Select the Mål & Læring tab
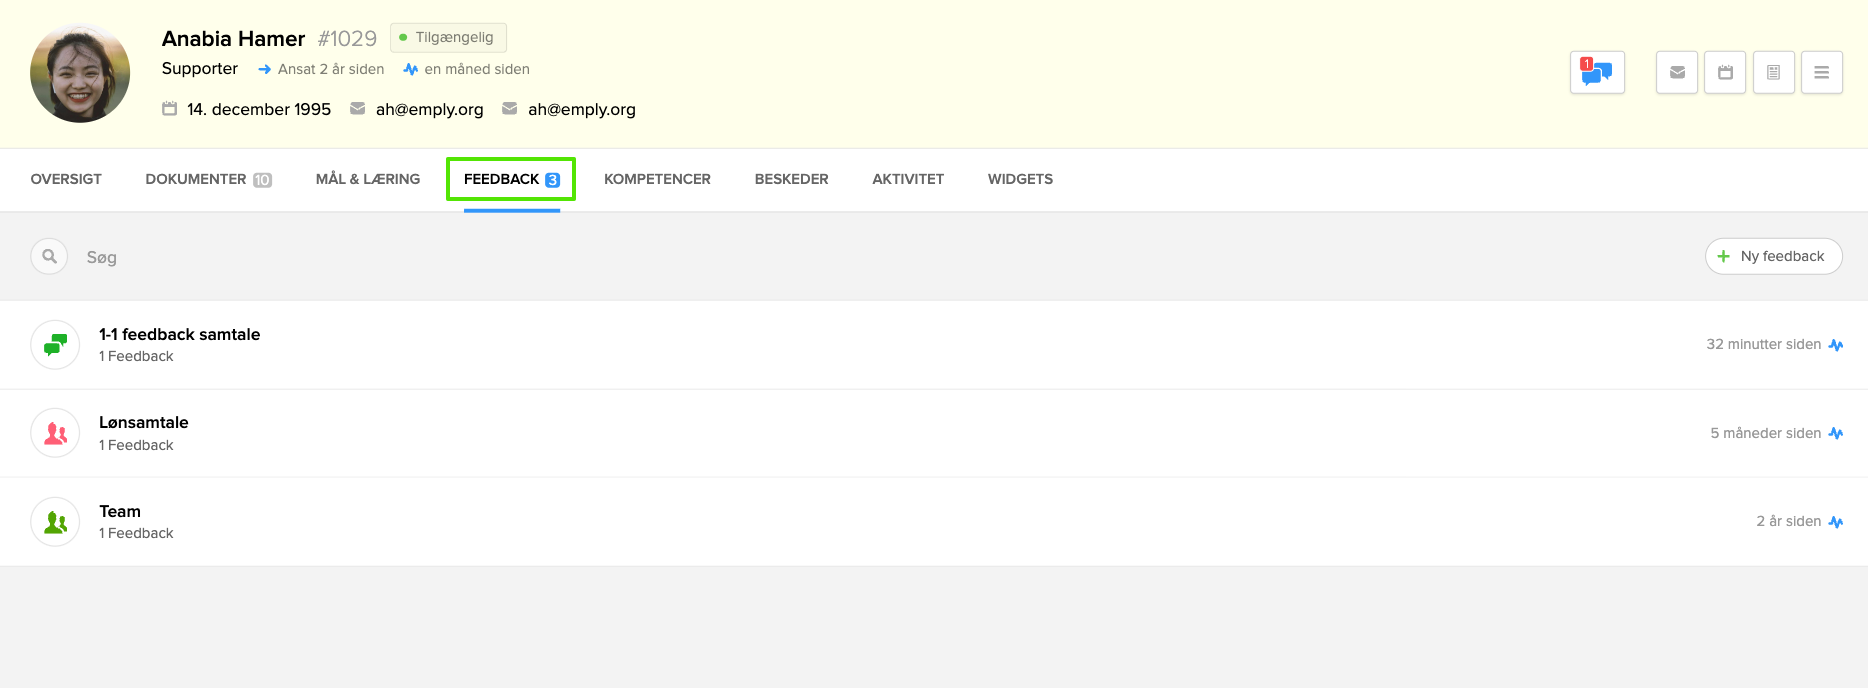 pyautogui.click(x=367, y=179)
